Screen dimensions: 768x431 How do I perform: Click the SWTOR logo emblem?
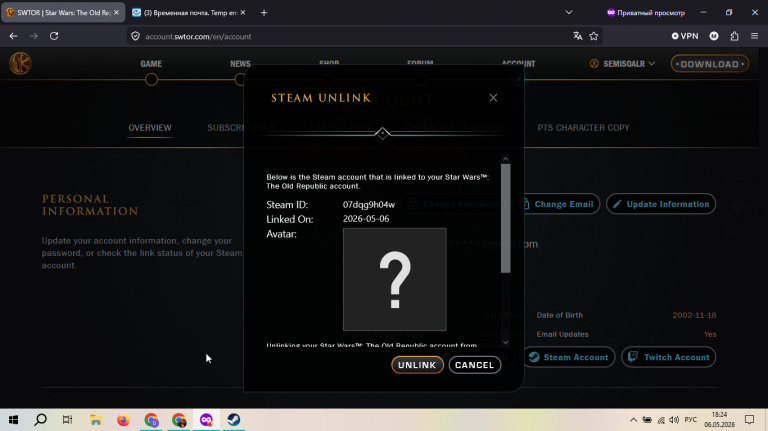[20, 64]
